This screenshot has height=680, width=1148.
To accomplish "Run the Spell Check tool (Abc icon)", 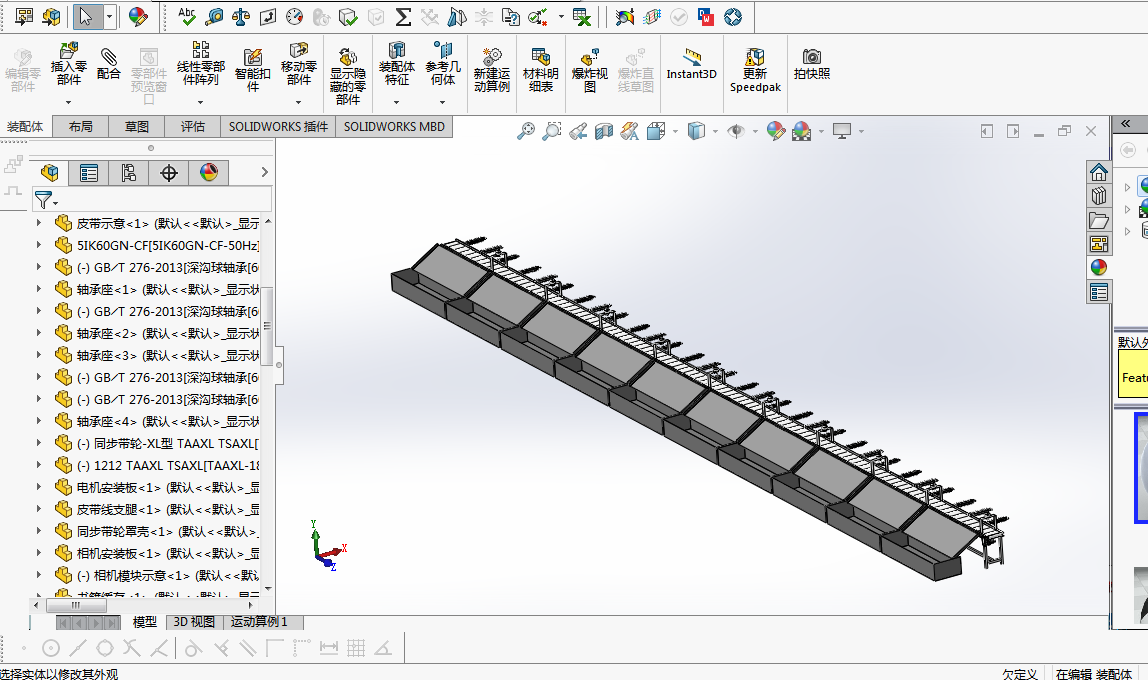I will pyautogui.click(x=187, y=16).
